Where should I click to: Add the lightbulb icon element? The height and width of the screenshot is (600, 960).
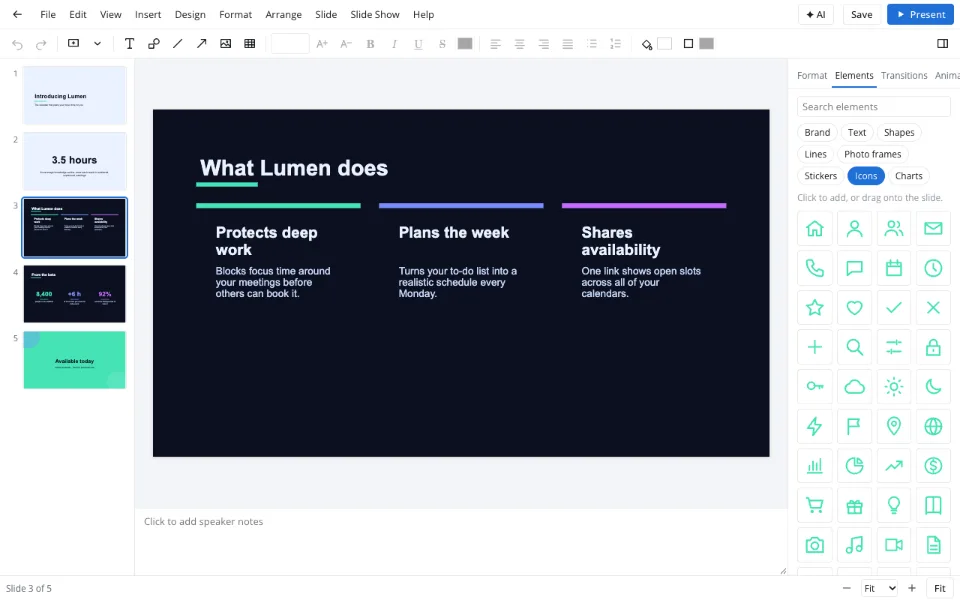(x=894, y=505)
